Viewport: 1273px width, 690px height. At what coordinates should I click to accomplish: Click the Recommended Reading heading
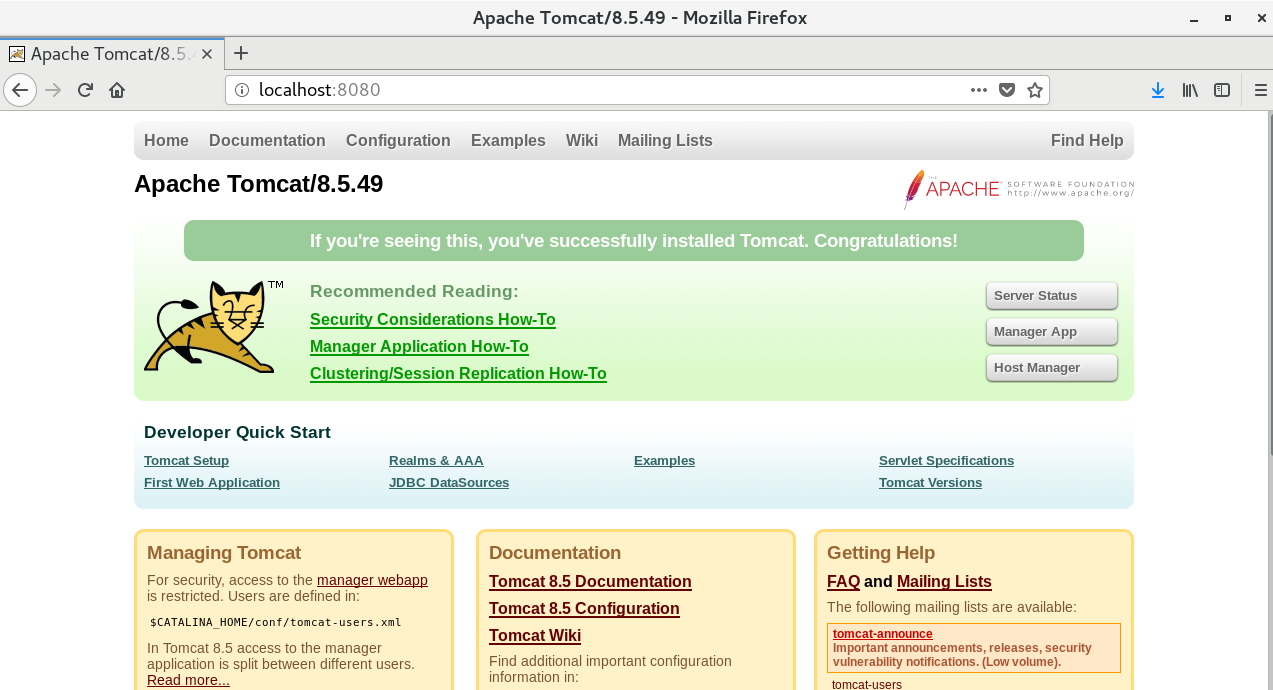tap(414, 292)
